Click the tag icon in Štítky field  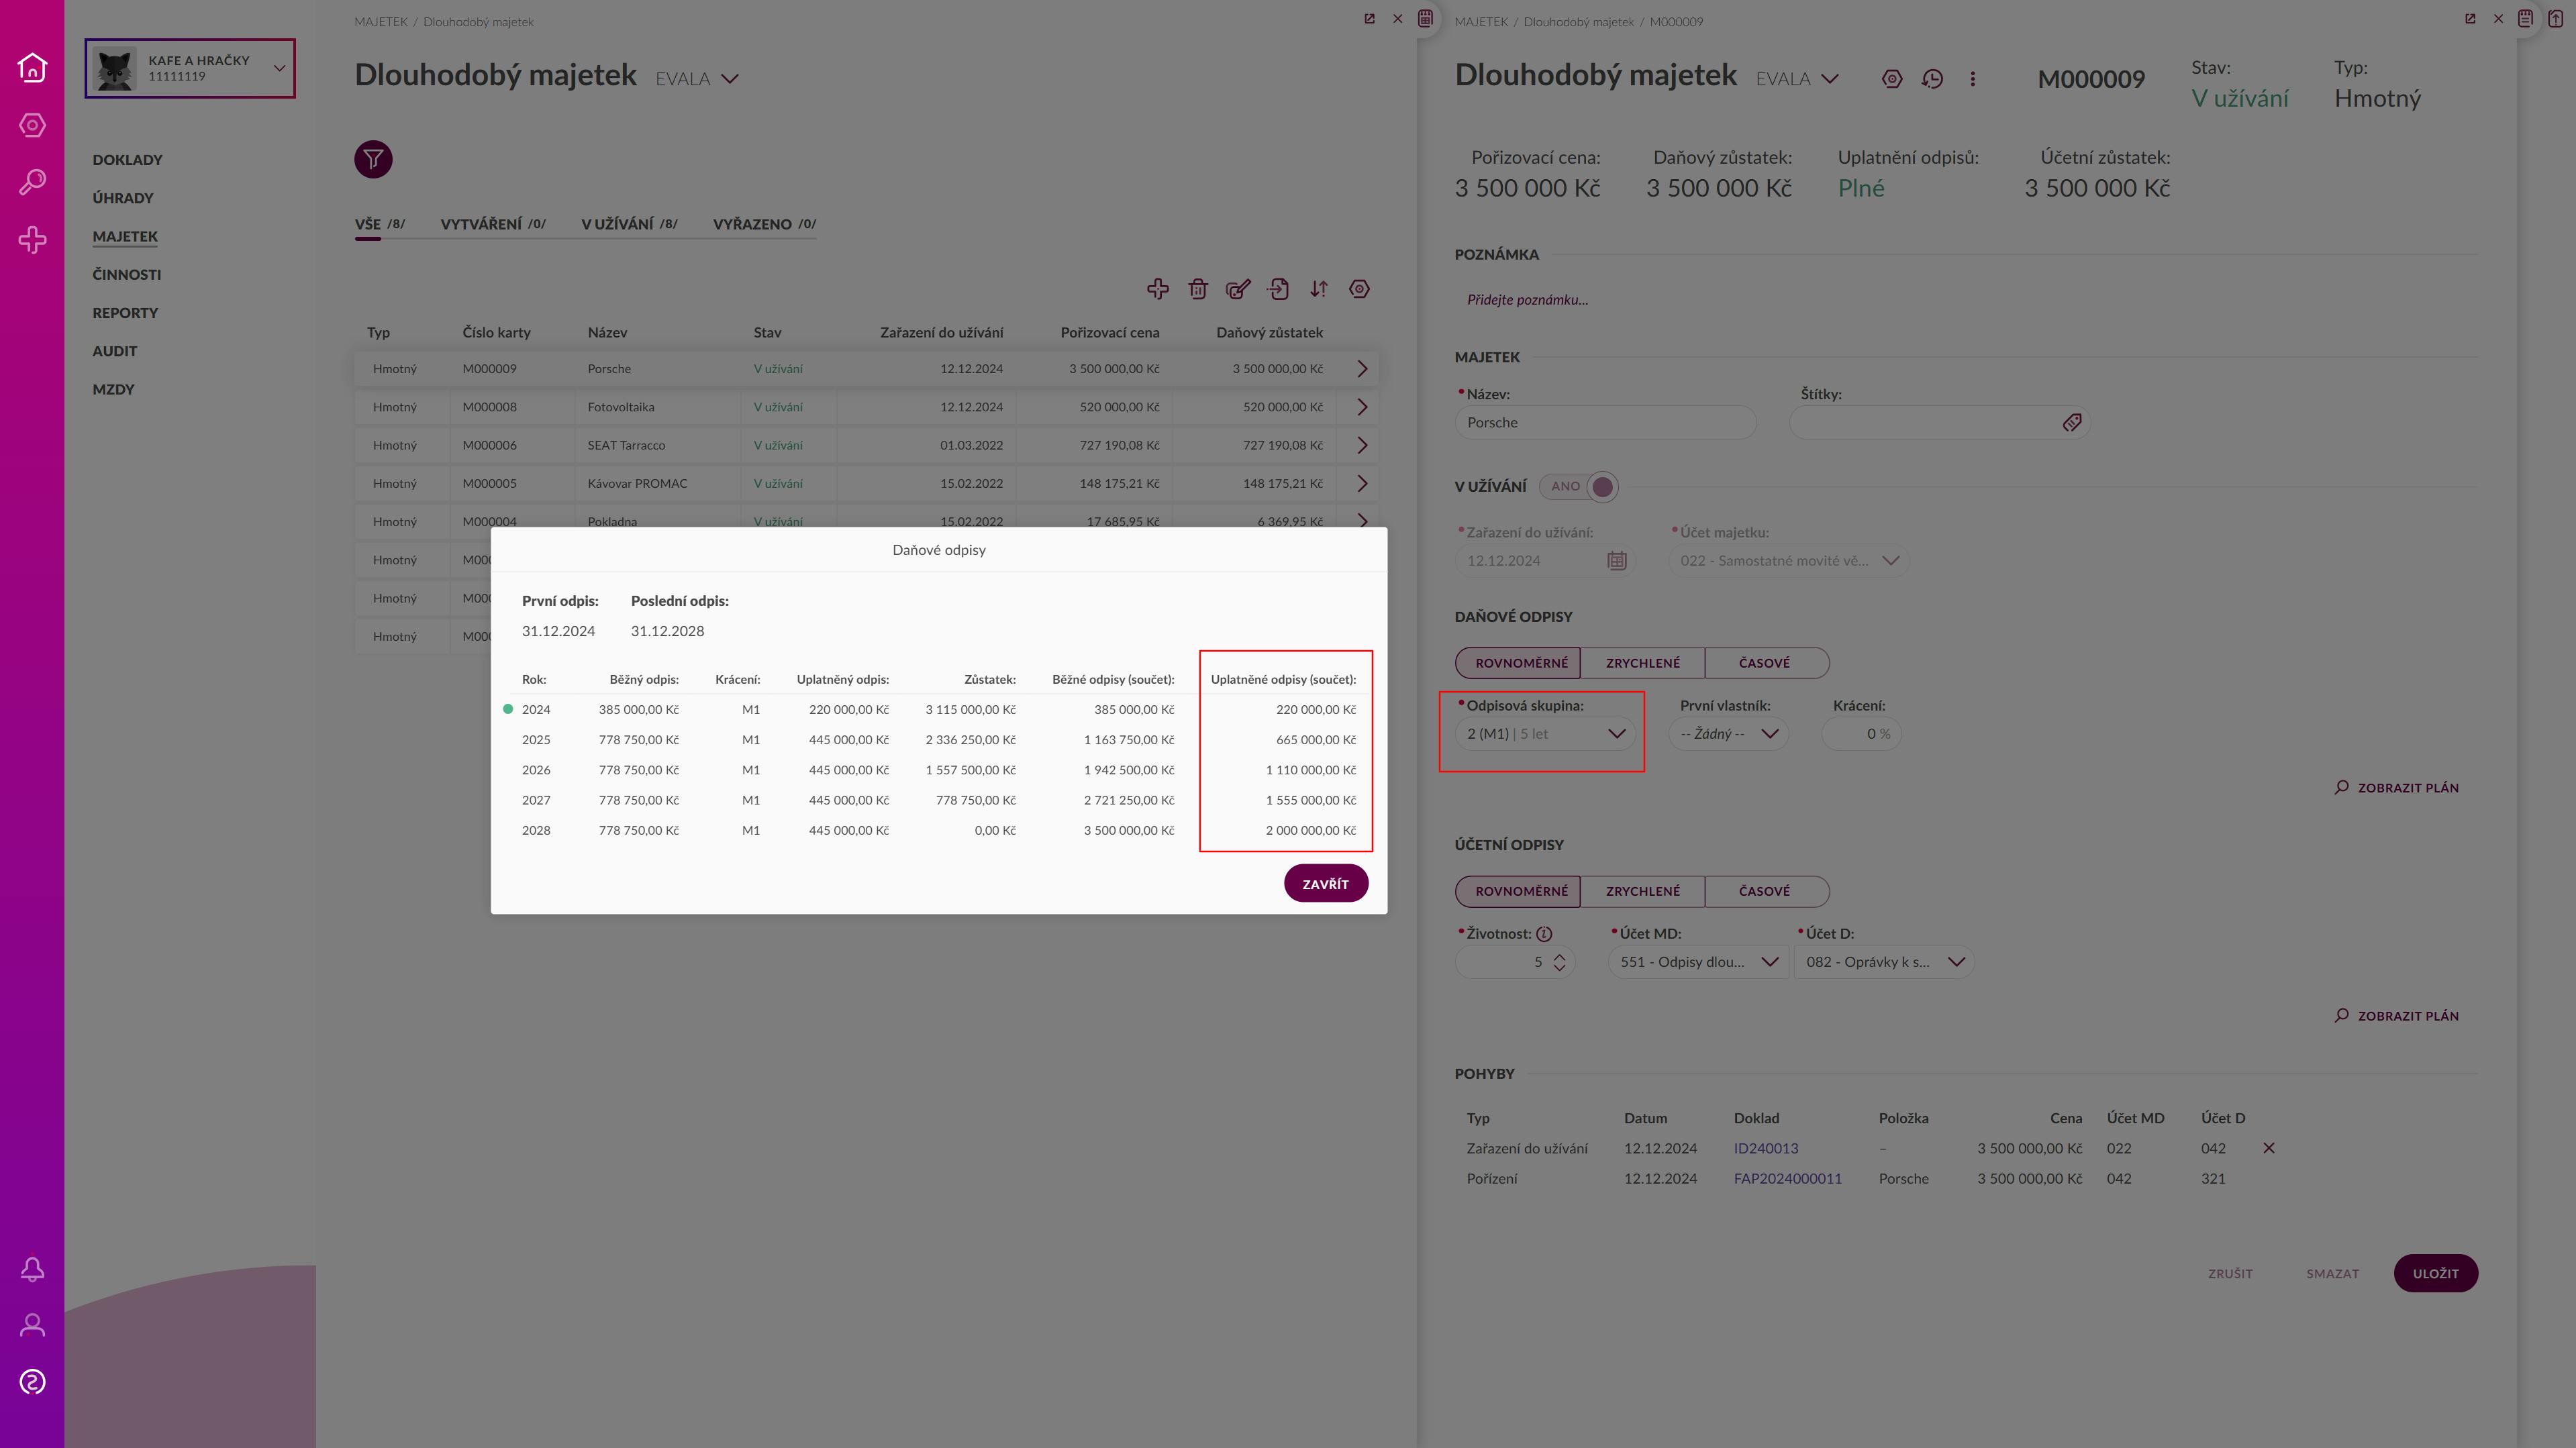coord(2071,423)
